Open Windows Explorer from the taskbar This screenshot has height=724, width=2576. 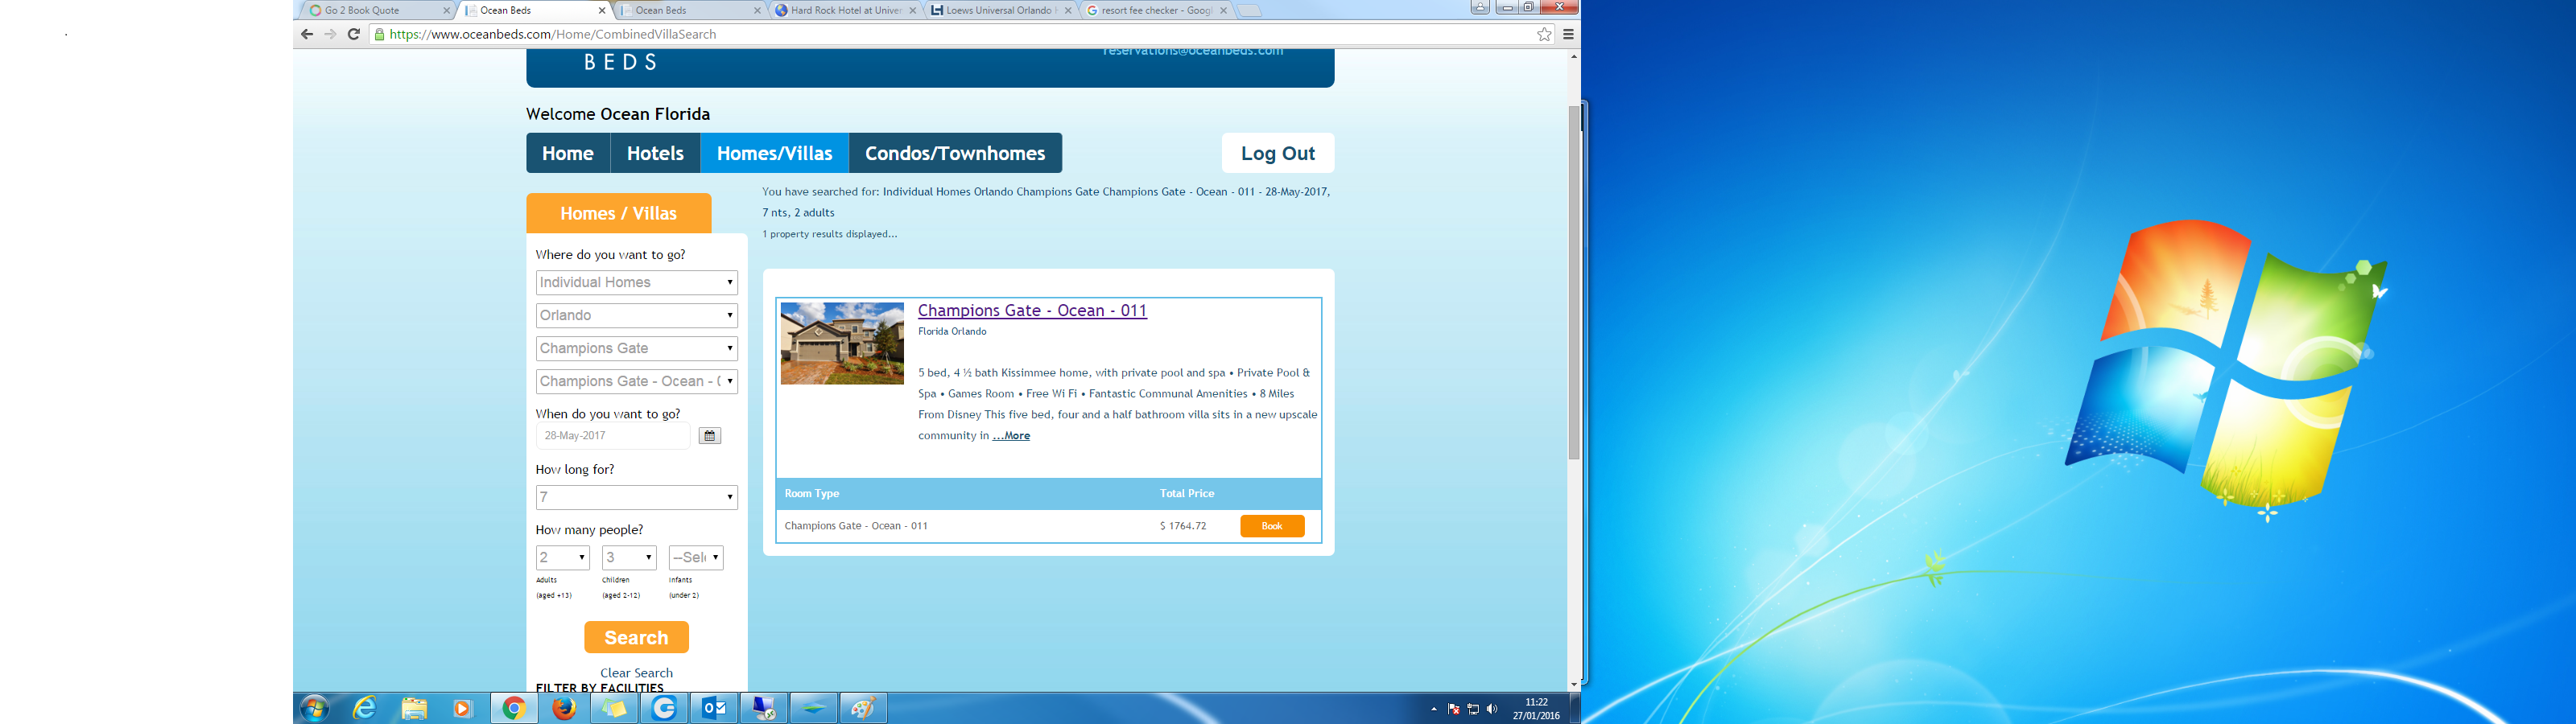tap(414, 708)
